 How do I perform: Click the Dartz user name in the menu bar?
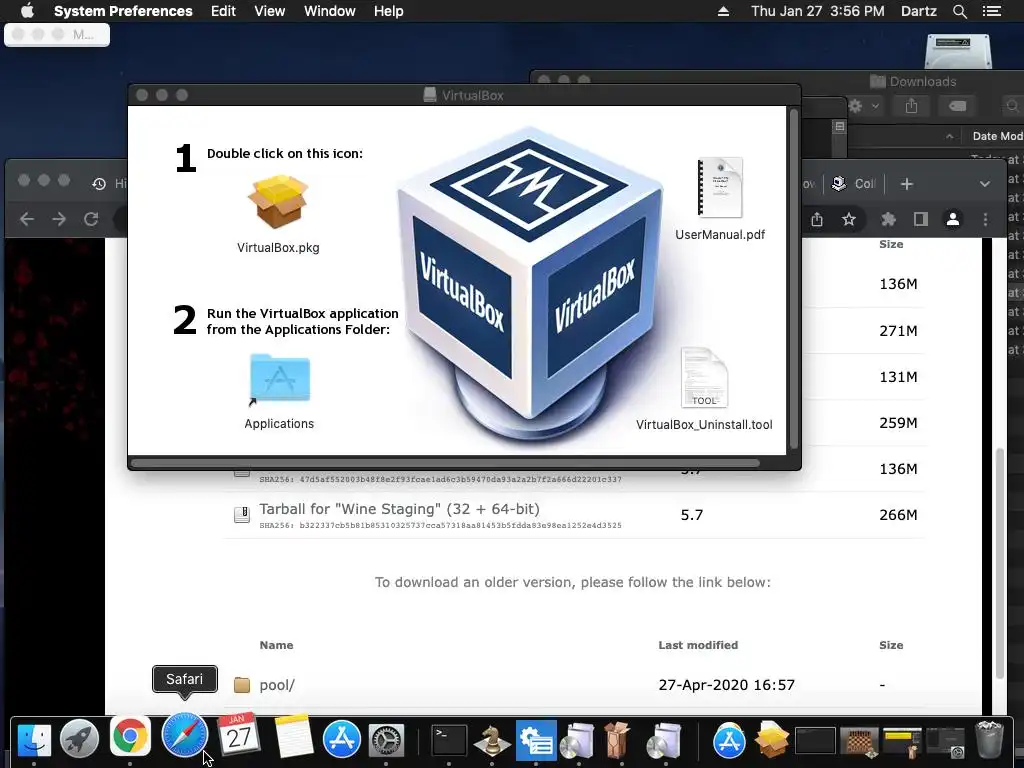point(919,11)
